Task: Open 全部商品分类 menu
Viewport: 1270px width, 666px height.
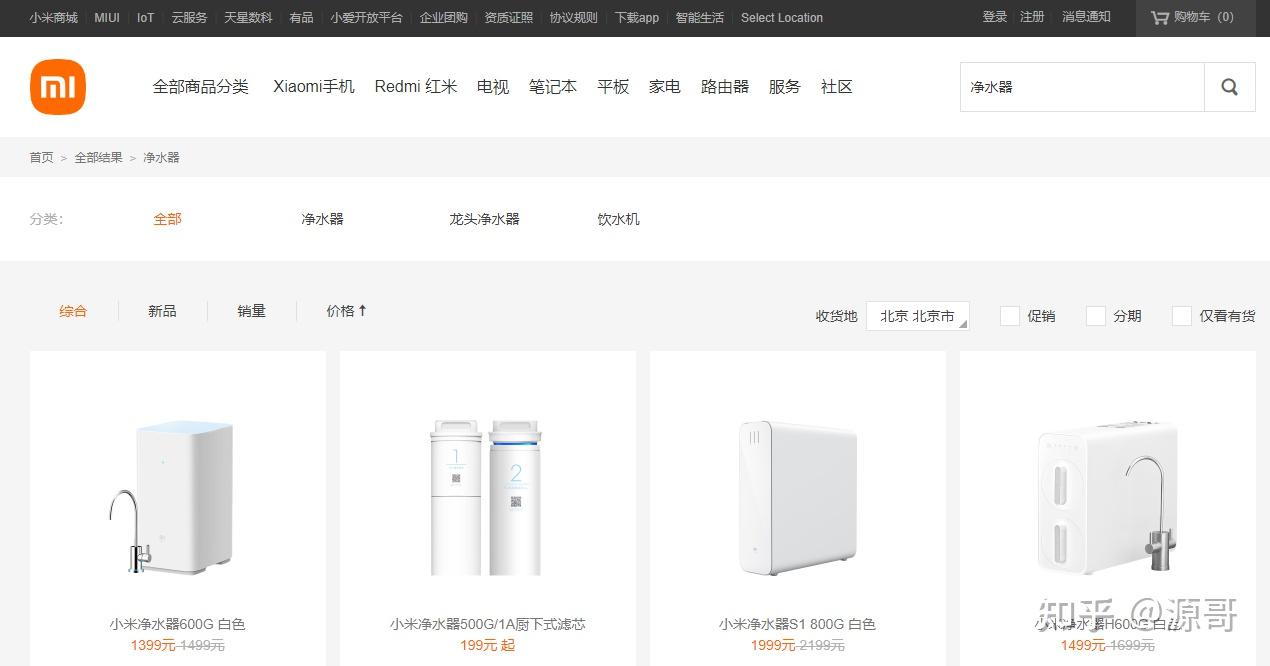Action: tap(200, 87)
